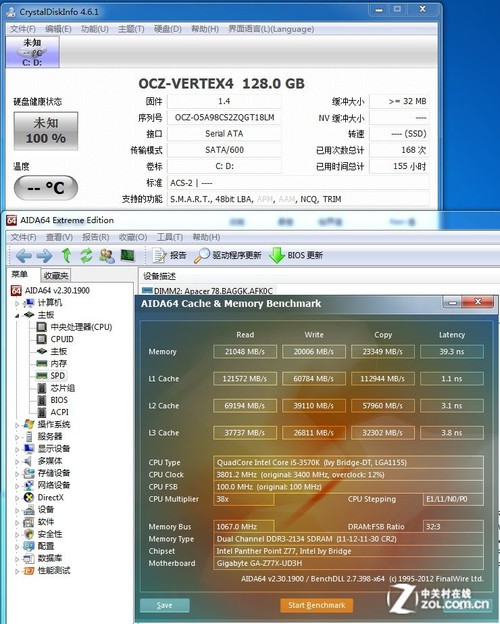
Task: Go back with the AIDA64 back arrow
Action: pos(23,255)
